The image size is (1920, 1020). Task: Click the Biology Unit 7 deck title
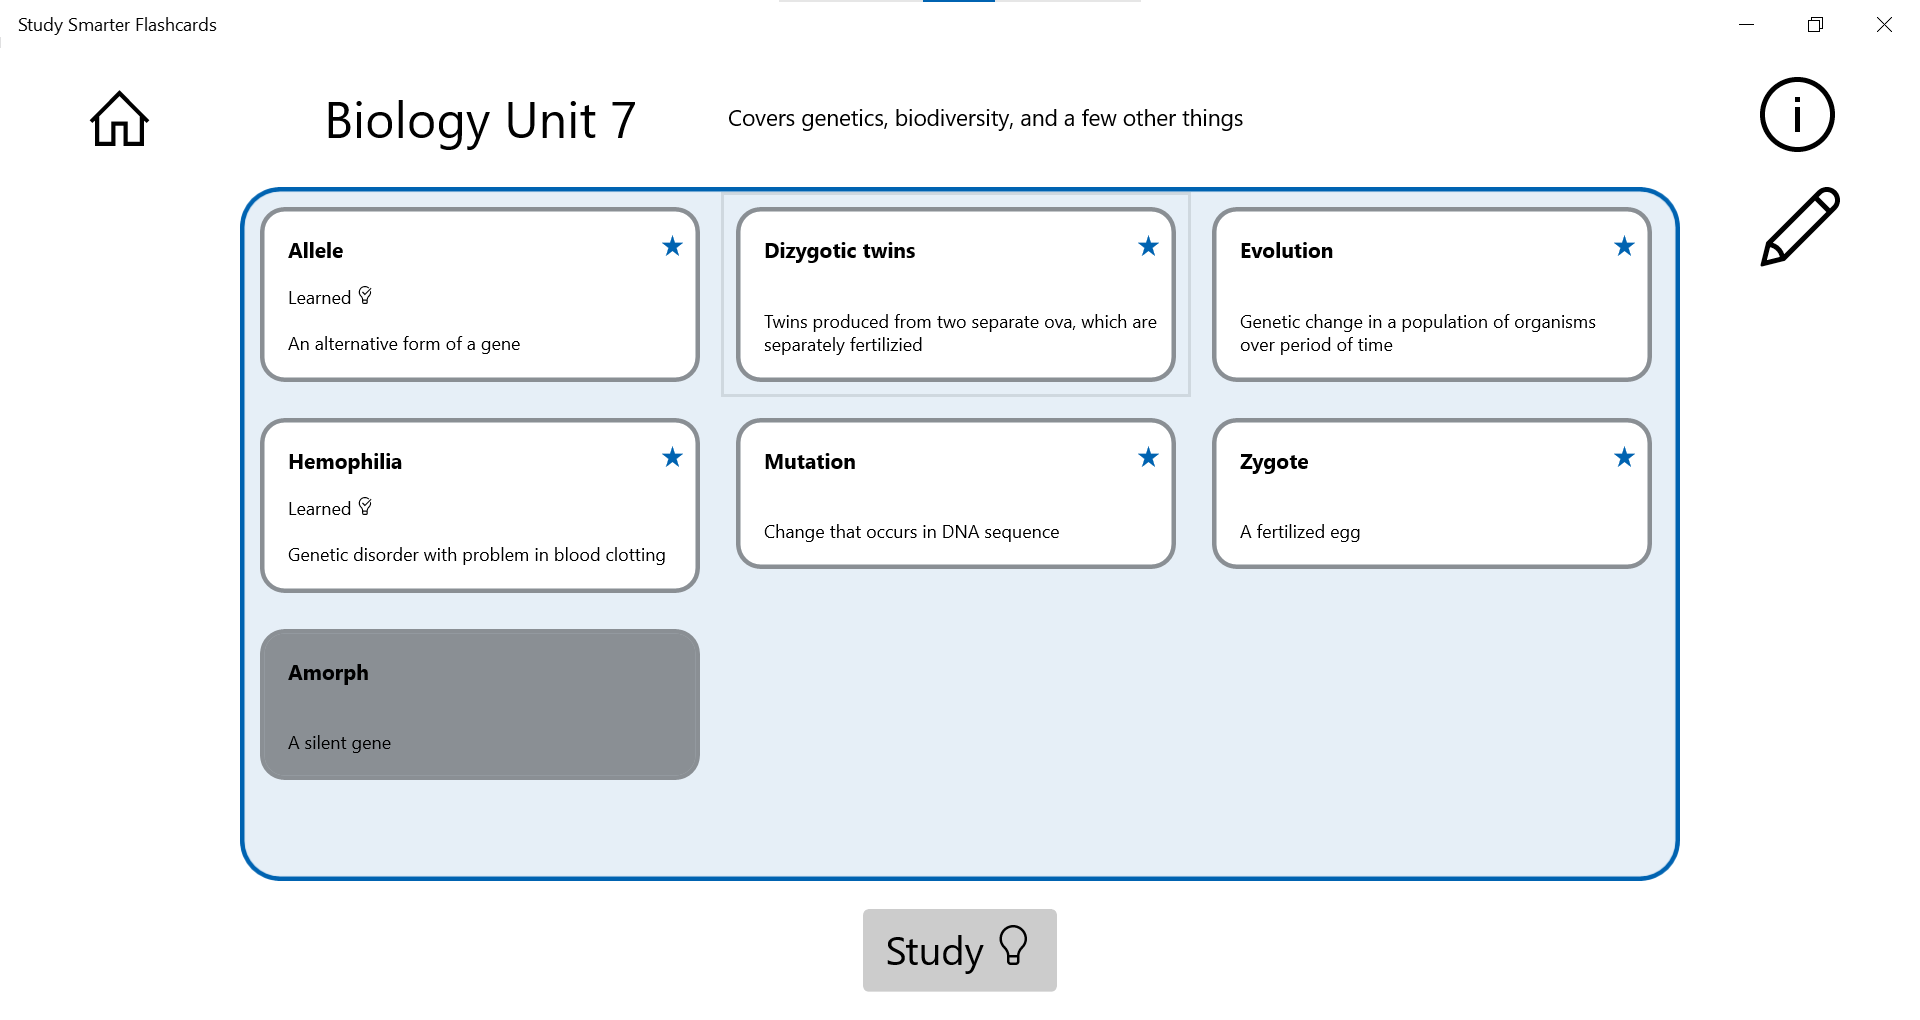click(480, 121)
